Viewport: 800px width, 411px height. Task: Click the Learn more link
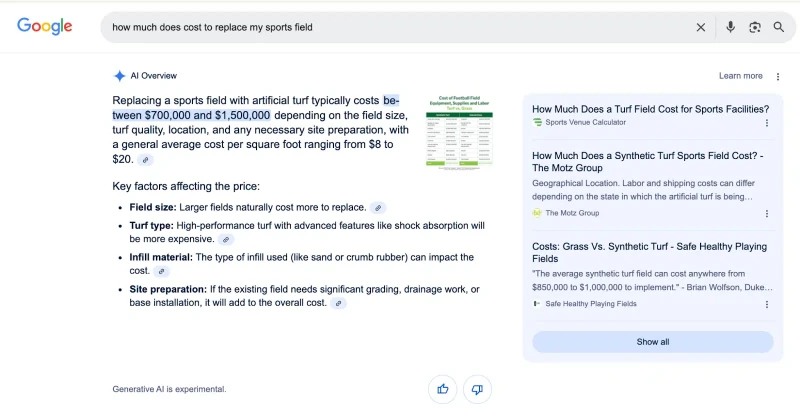pos(740,76)
